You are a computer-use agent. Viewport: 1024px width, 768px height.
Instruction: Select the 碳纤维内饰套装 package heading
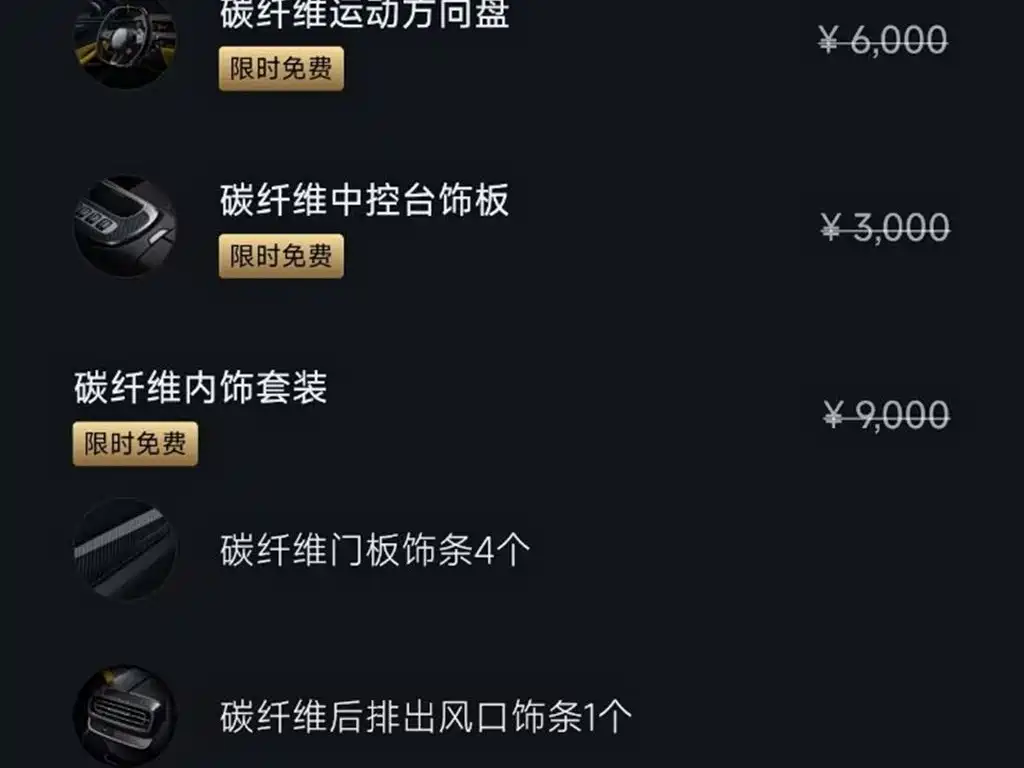pyautogui.click(x=200, y=387)
